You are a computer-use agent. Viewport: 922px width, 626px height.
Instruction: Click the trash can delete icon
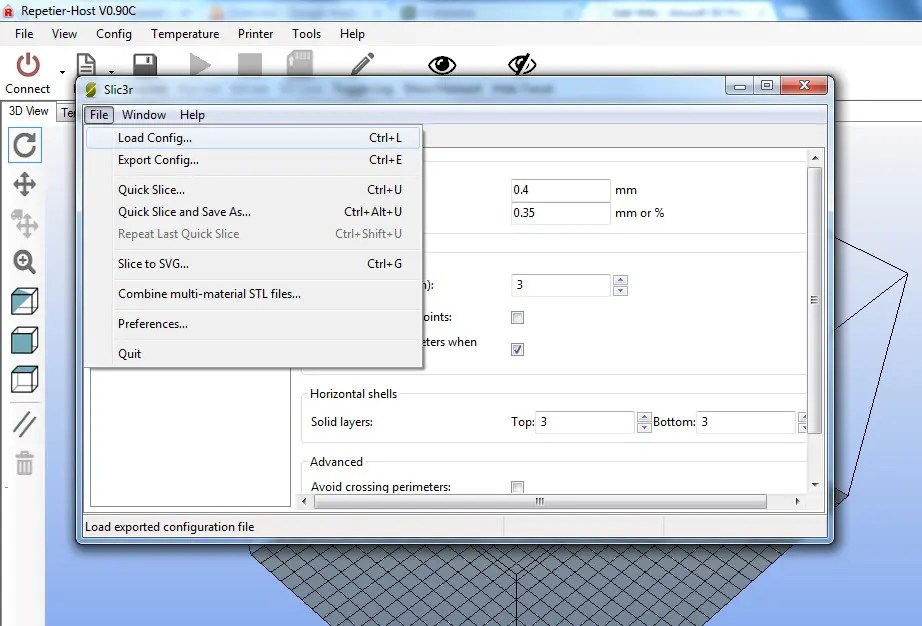[25, 463]
